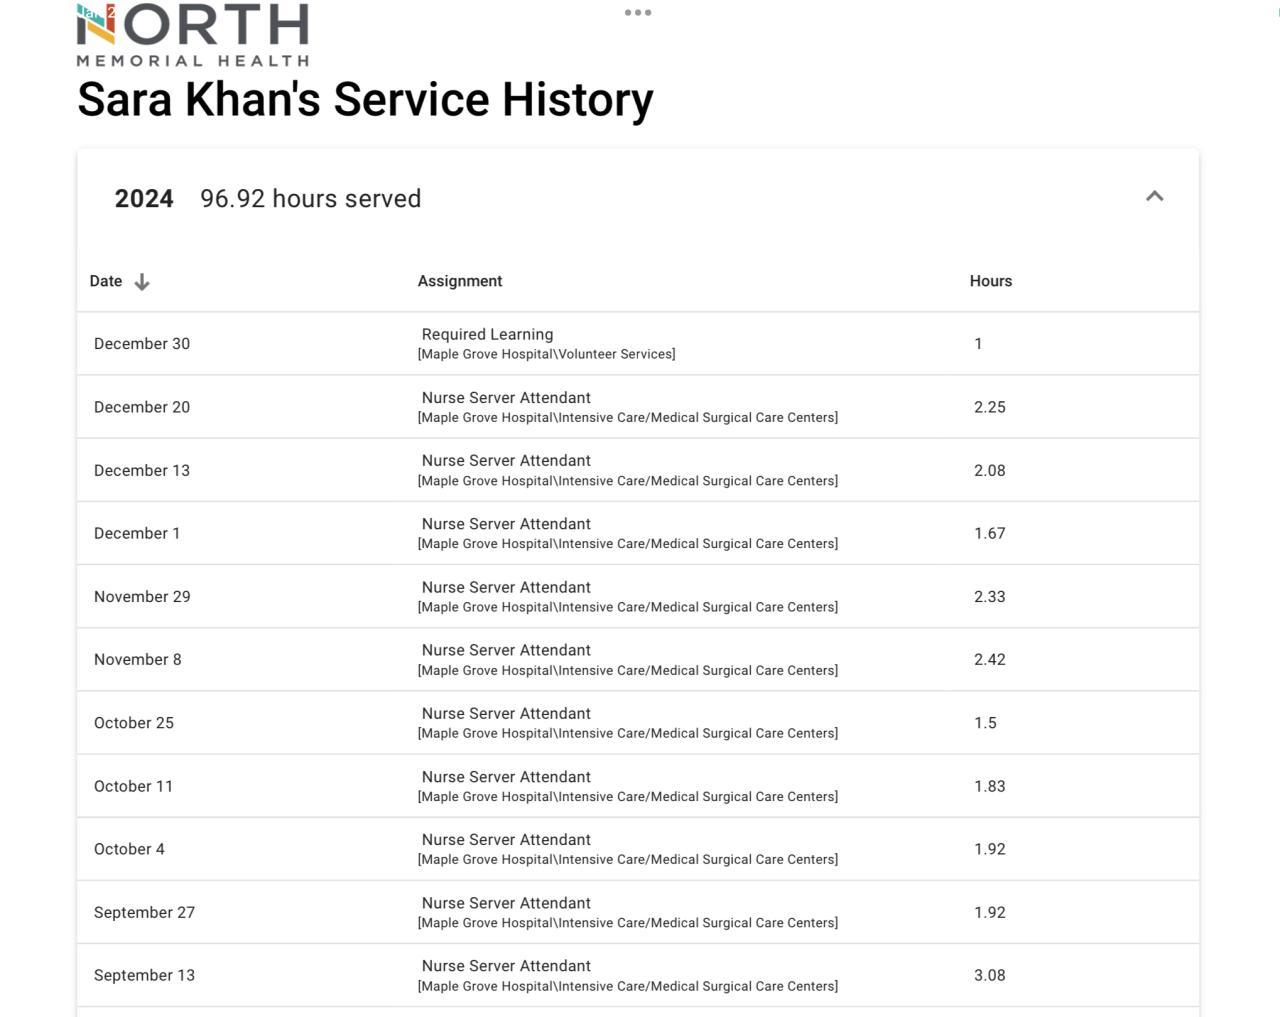Click the 2.42 hours value for November 8
The height and width of the screenshot is (1017, 1280).
click(x=990, y=660)
